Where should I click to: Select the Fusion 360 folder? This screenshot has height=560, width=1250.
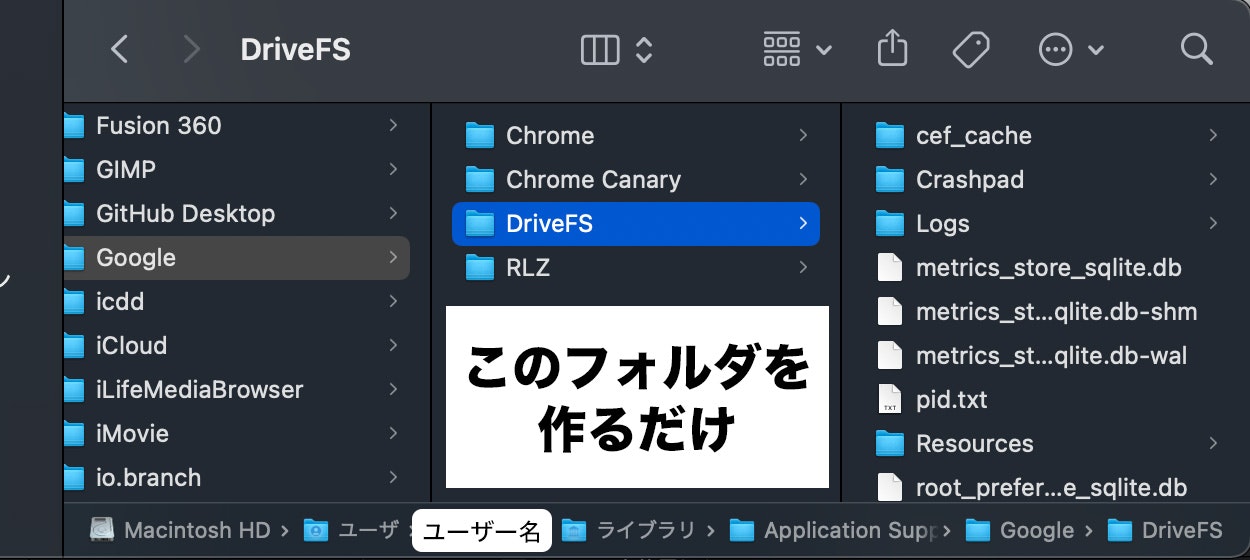[236, 125]
